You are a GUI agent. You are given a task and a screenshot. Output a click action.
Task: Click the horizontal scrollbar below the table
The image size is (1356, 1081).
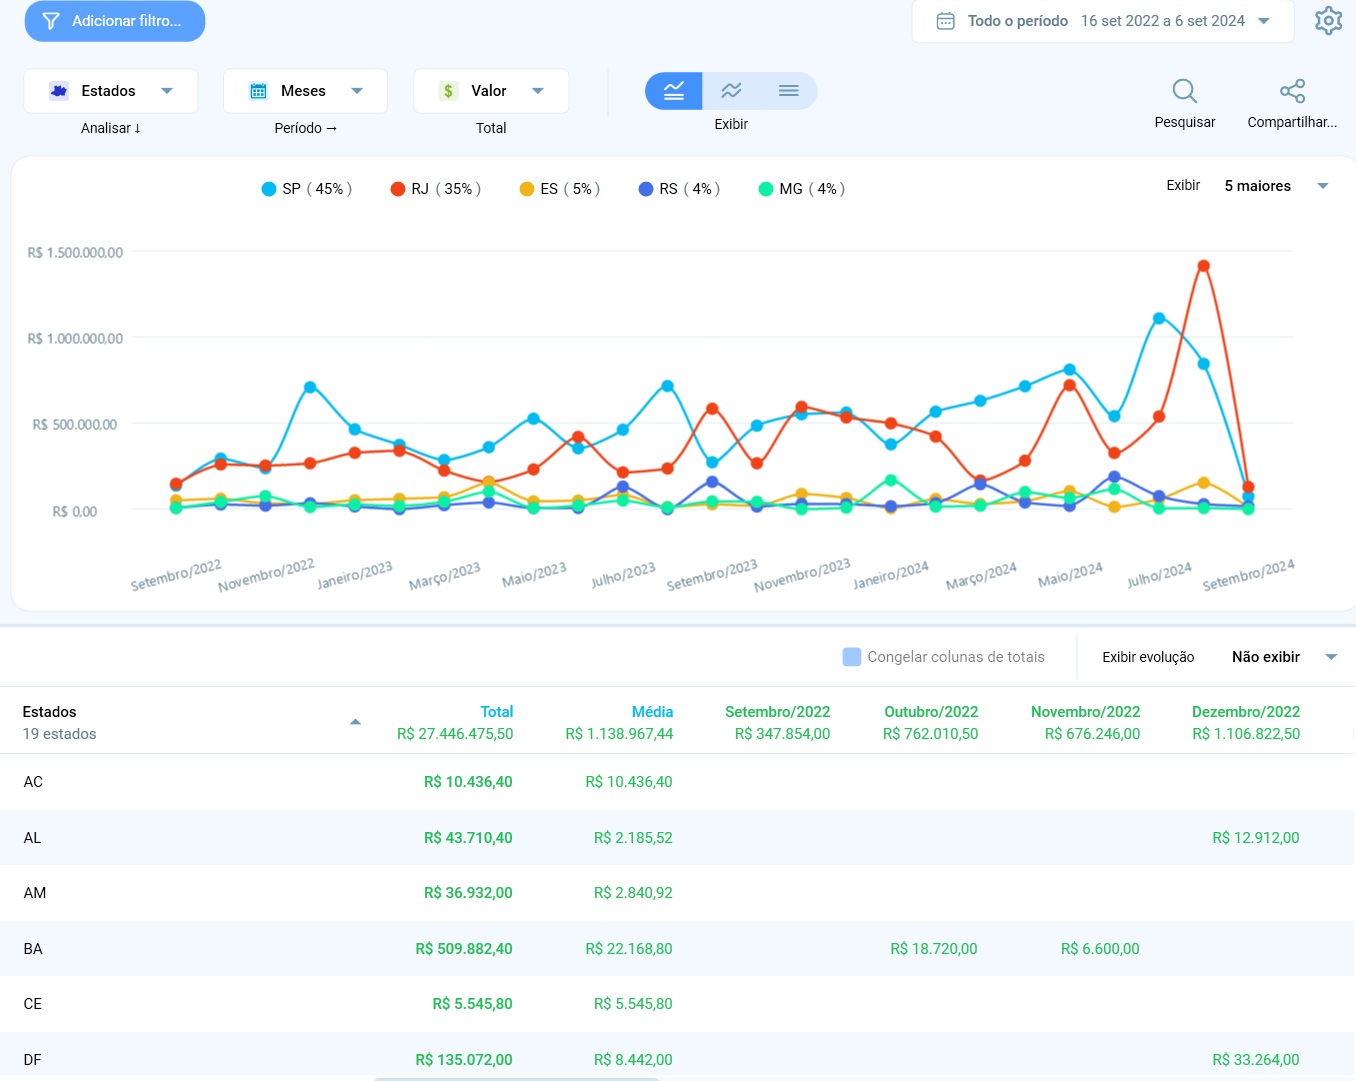point(516,1078)
